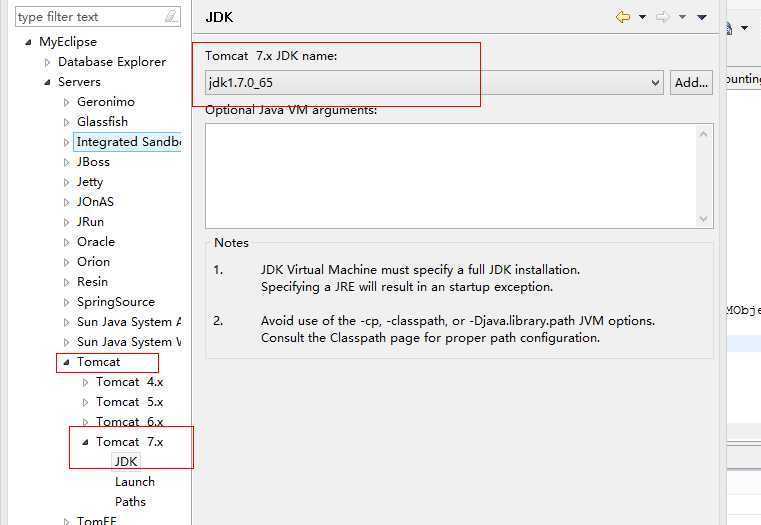Collapse the Servers tree node

pyautogui.click(x=47, y=82)
